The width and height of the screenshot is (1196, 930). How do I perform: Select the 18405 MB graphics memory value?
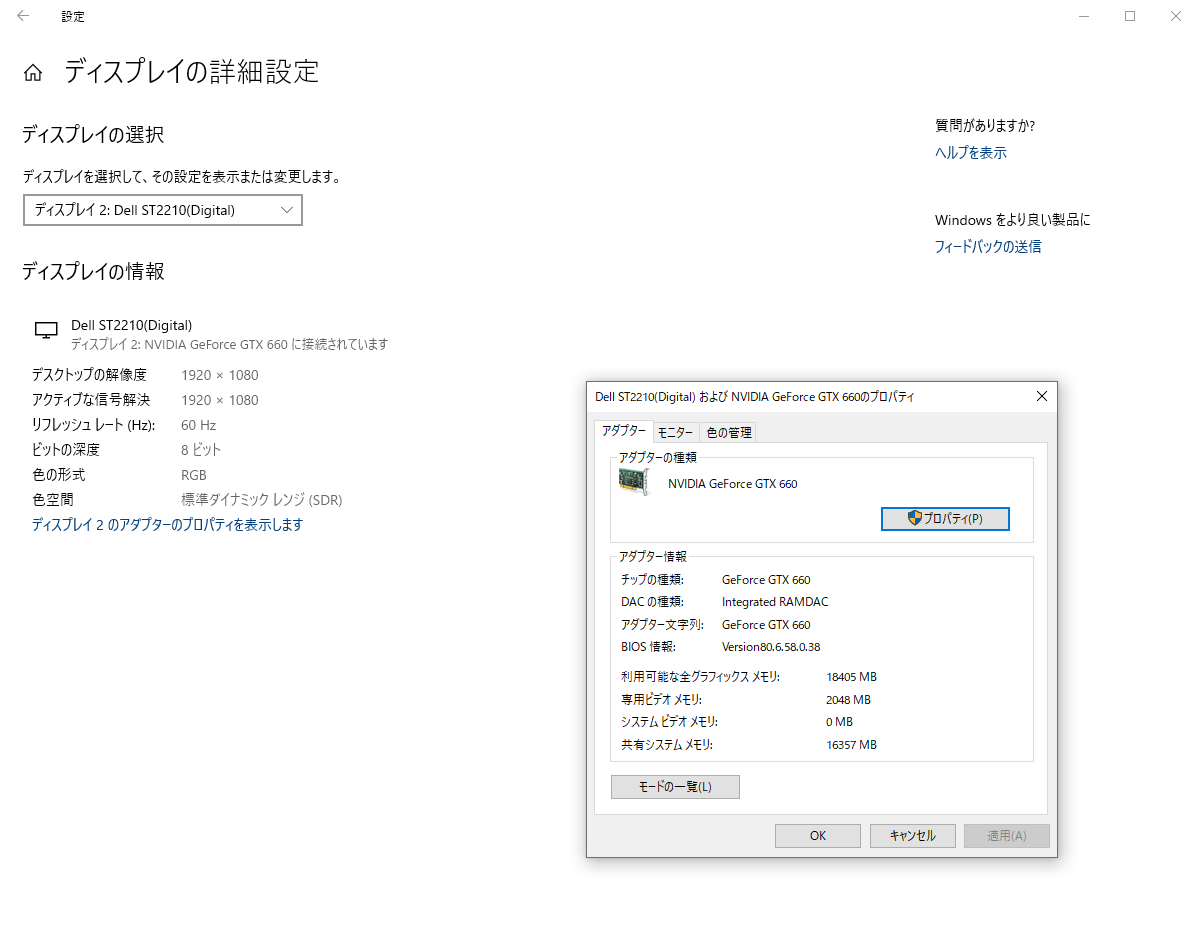(851, 677)
